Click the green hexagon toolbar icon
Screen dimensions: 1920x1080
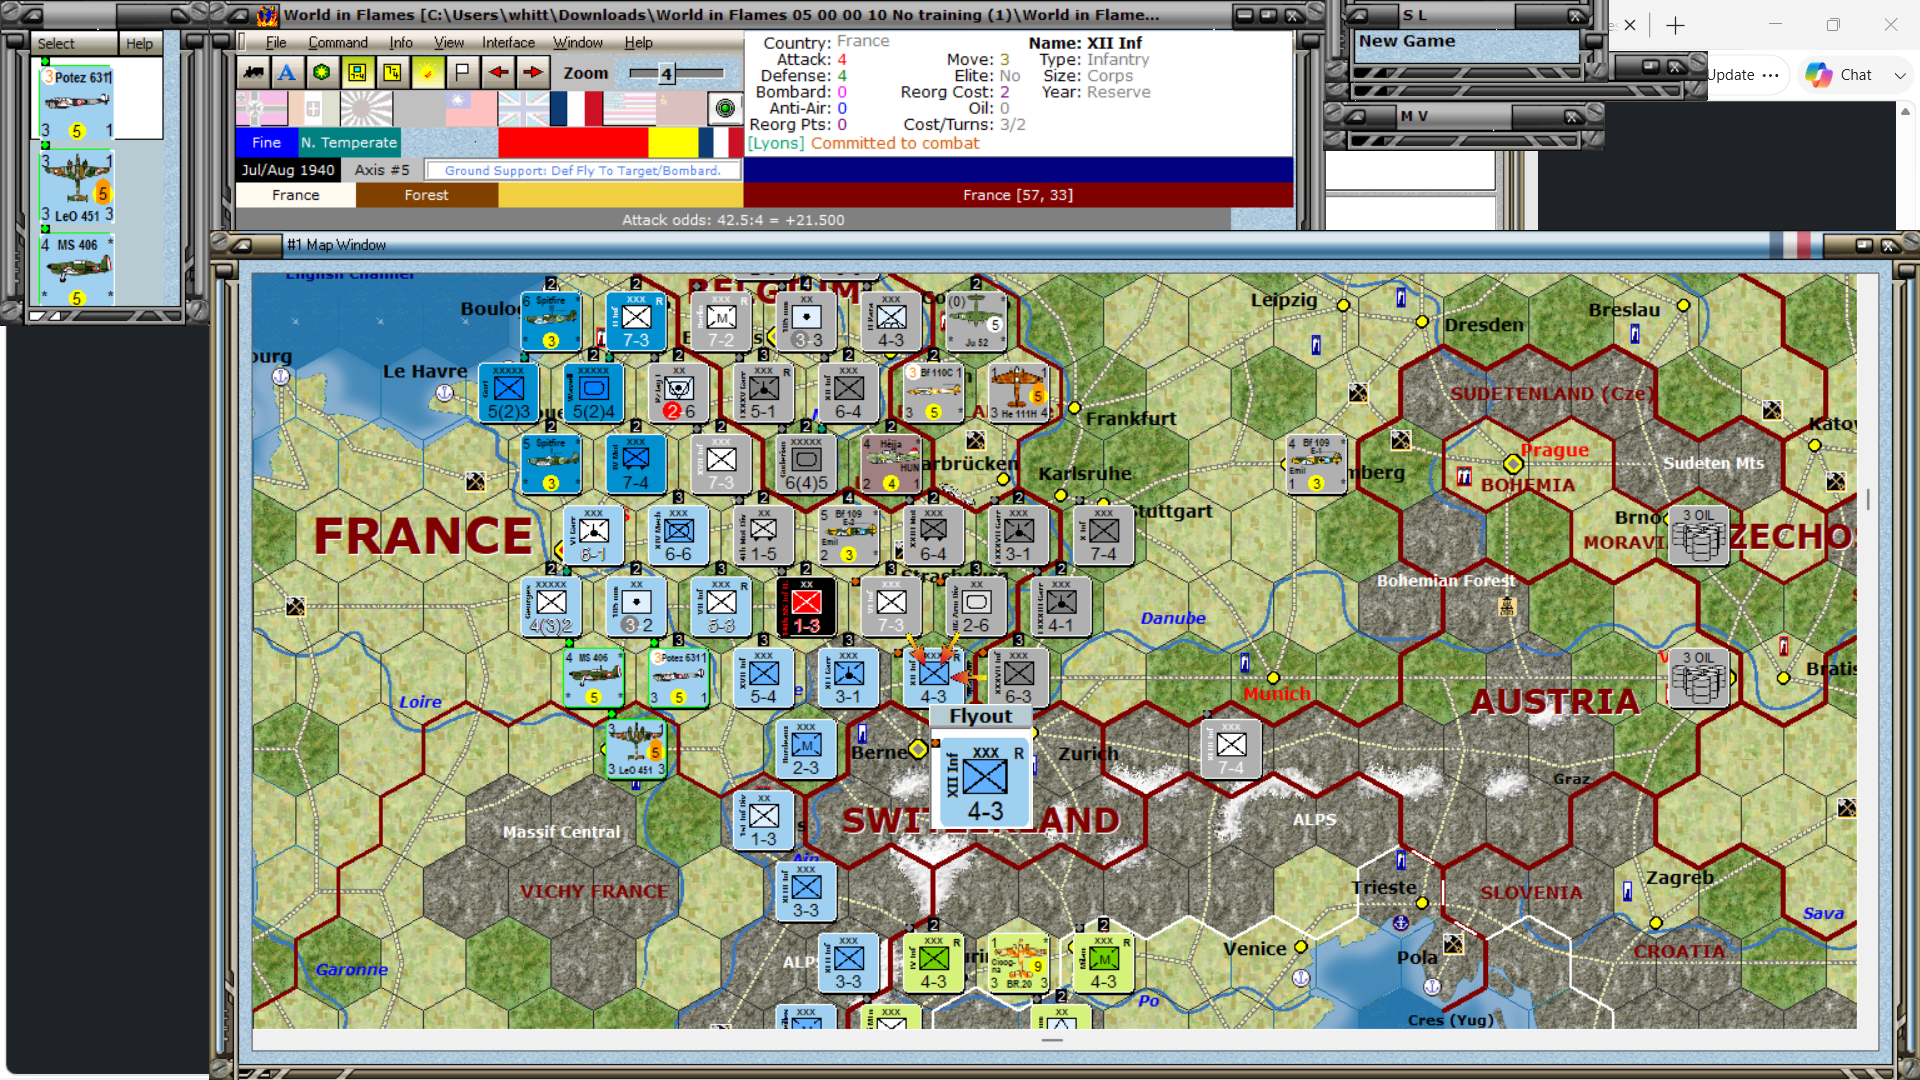(321, 72)
